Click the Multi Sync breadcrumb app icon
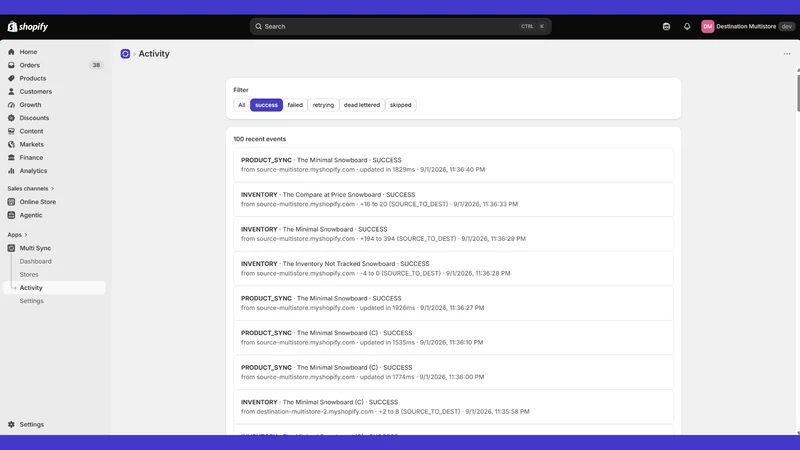This screenshot has width=800, height=450. tap(125, 54)
